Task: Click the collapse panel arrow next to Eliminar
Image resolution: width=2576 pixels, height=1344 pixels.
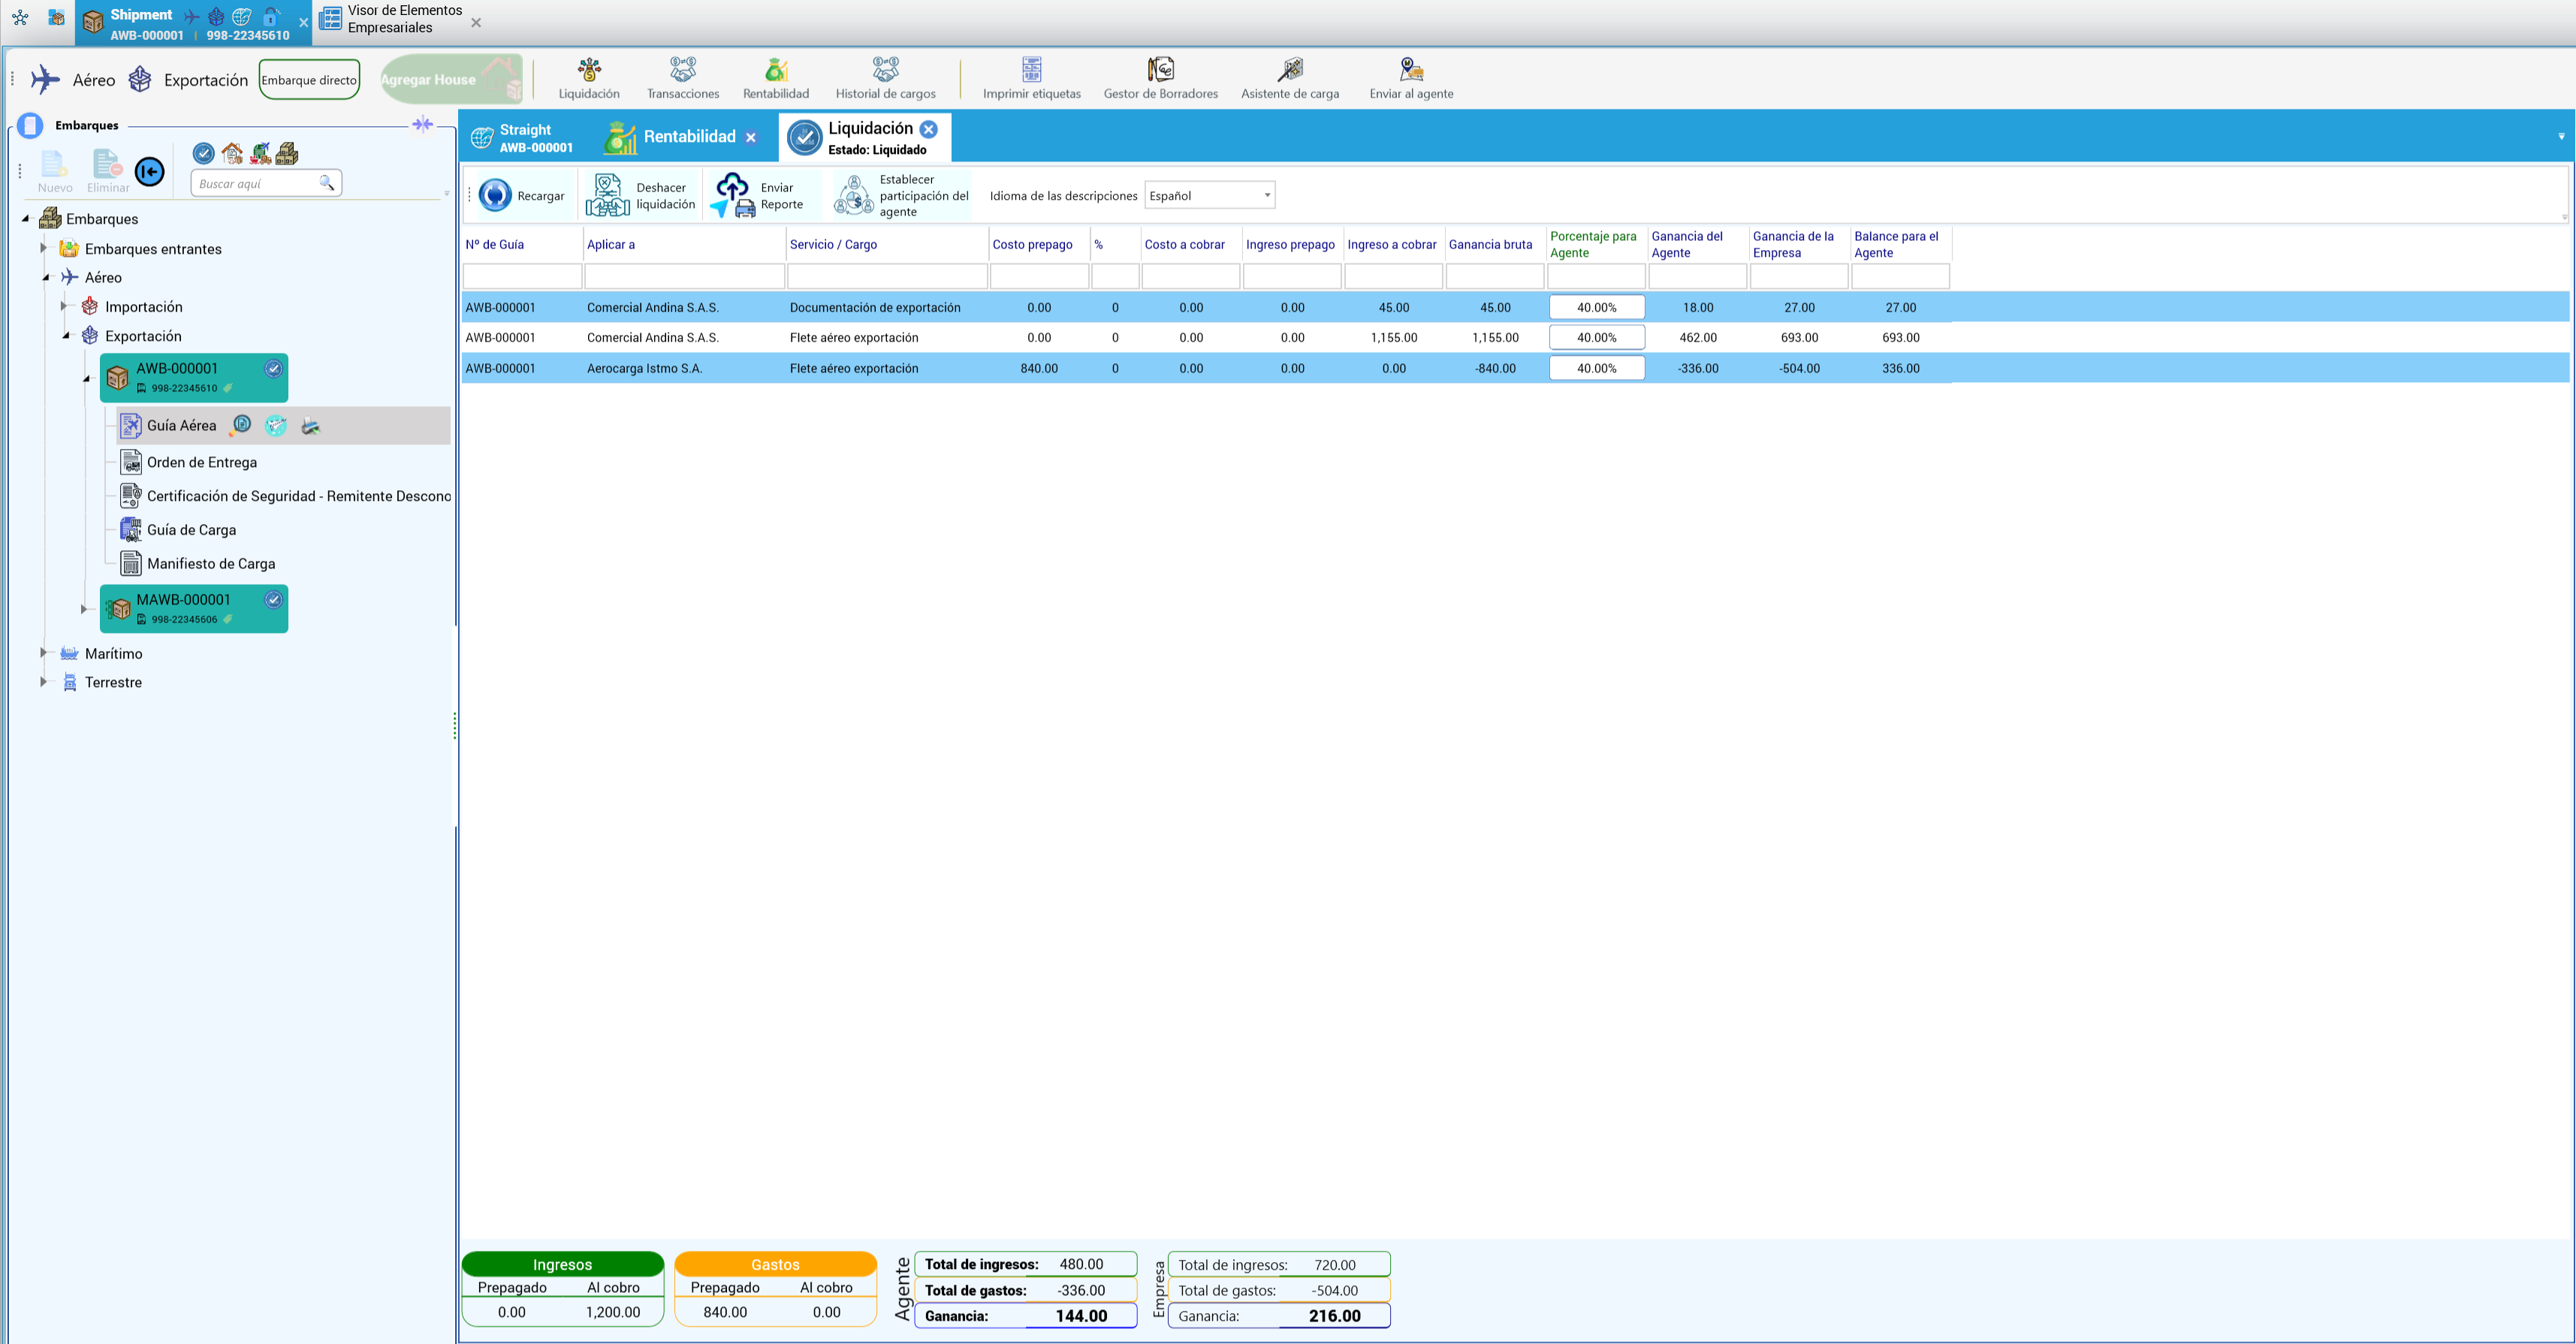Action: tap(150, 172)
